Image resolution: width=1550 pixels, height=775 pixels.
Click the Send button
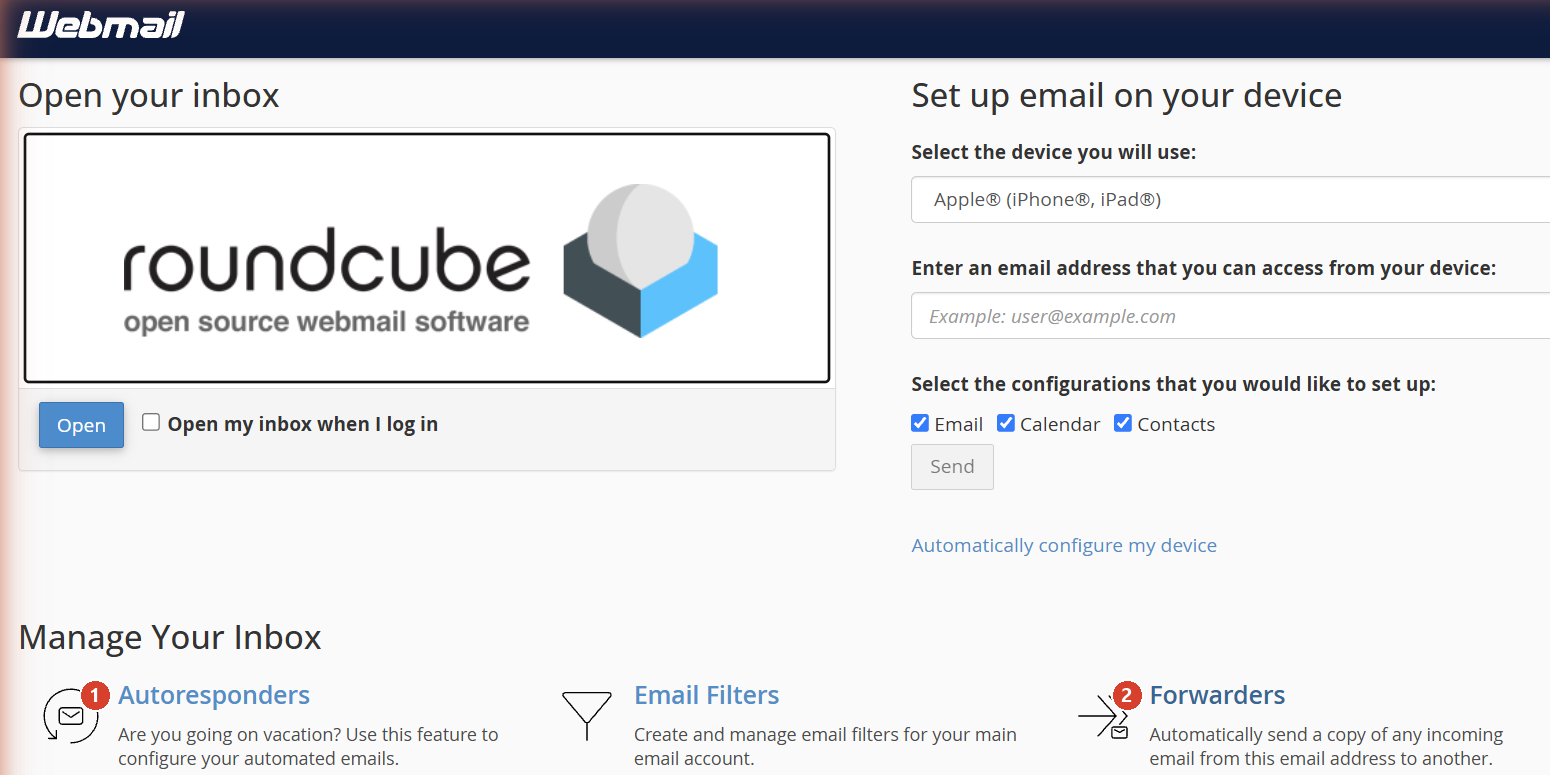pos(952,467)
